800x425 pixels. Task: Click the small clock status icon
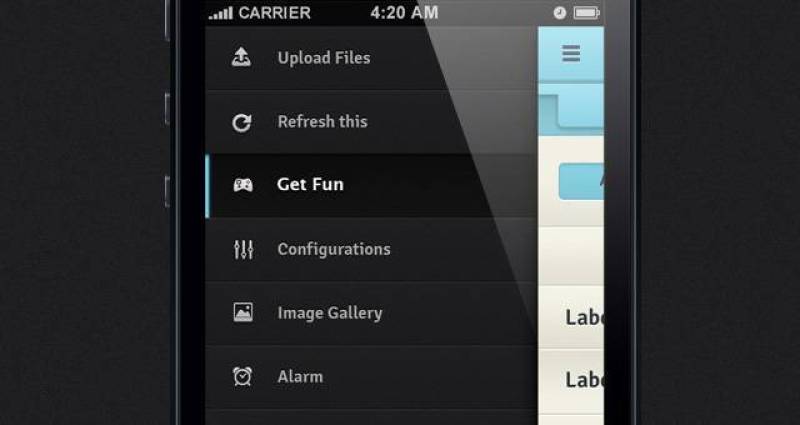point(559,13)
